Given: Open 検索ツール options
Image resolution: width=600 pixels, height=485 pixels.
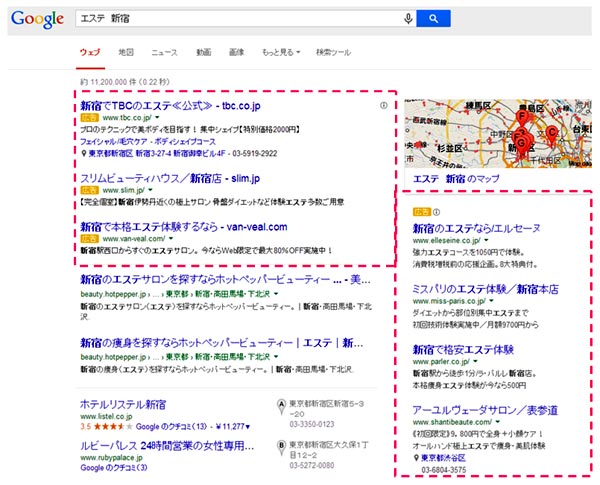Looking at the screenshot, I should coord(333,52).
